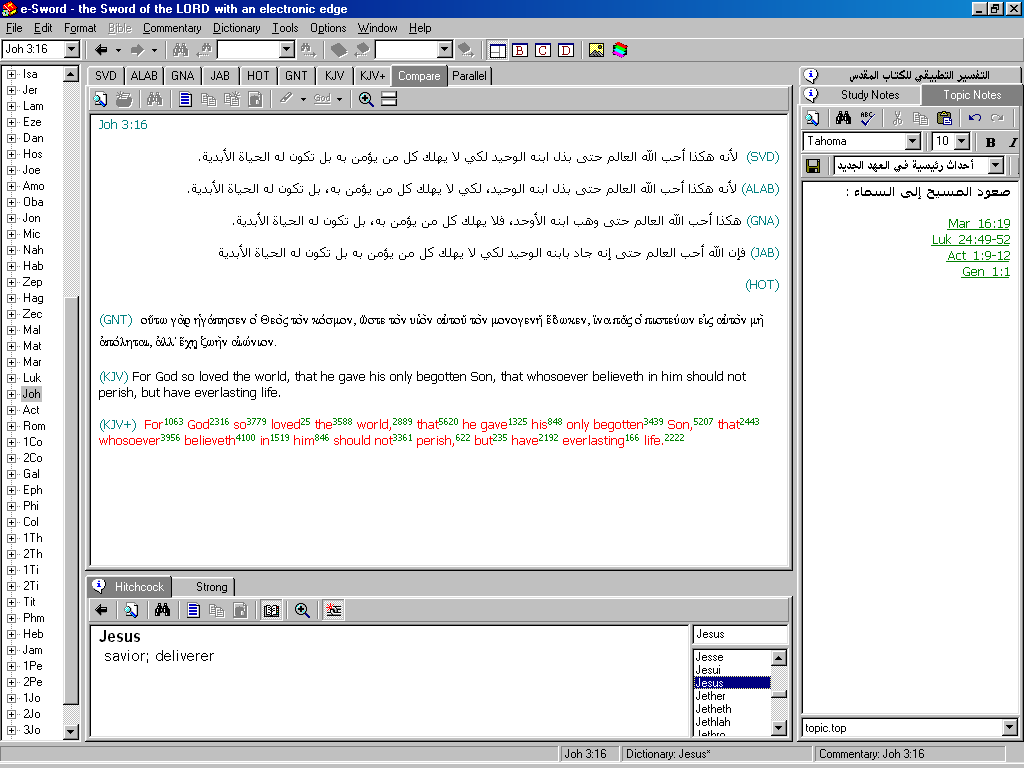
Task: Toggle the open book icon in dictionary toolbar
Action: pos(271,611)
